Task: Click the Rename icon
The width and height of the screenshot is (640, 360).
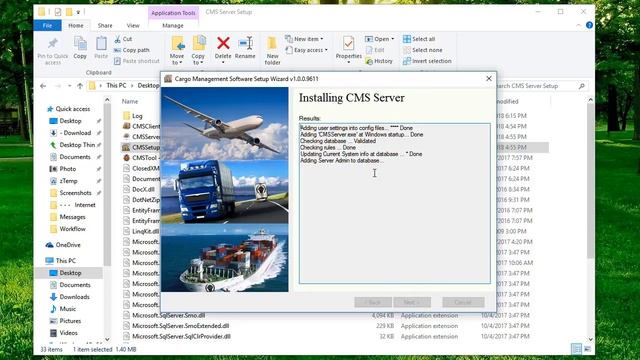Action: (245, 43)
